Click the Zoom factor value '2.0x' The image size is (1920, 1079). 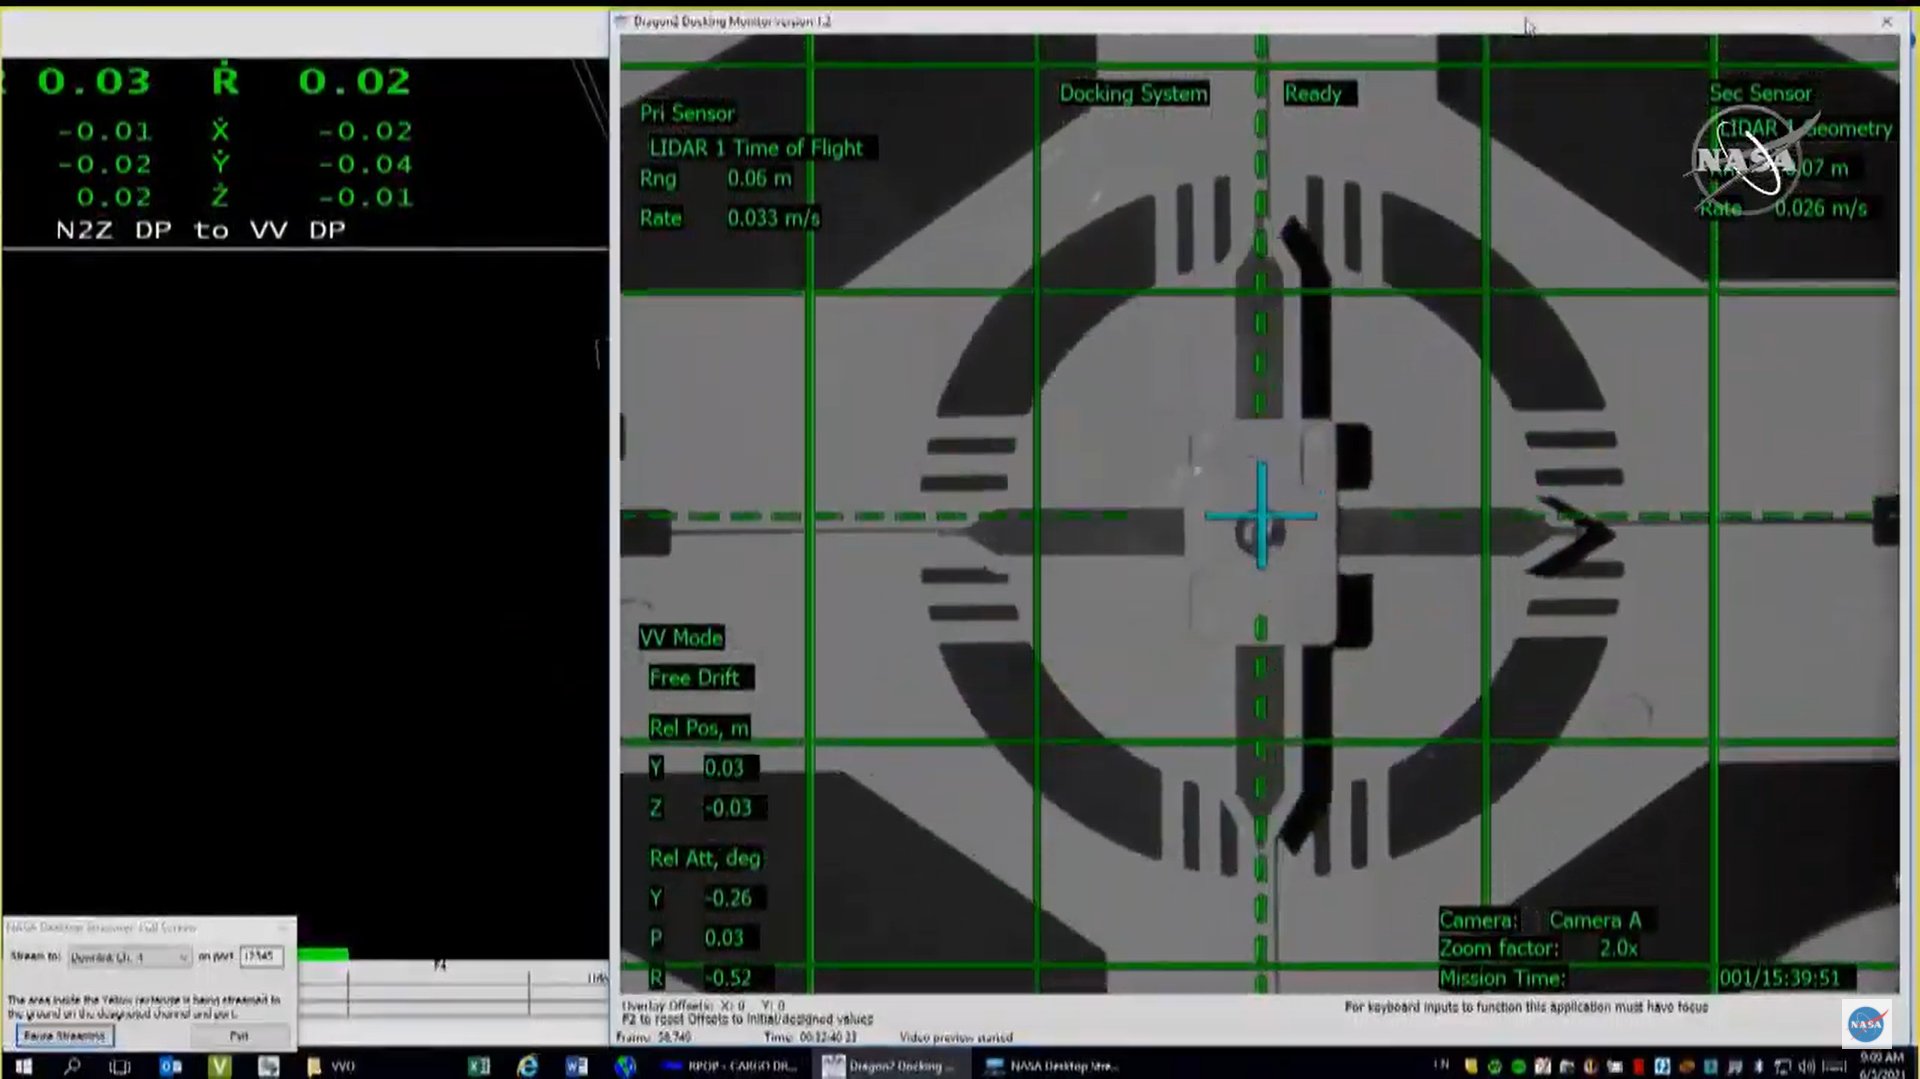coord(1618,948)
